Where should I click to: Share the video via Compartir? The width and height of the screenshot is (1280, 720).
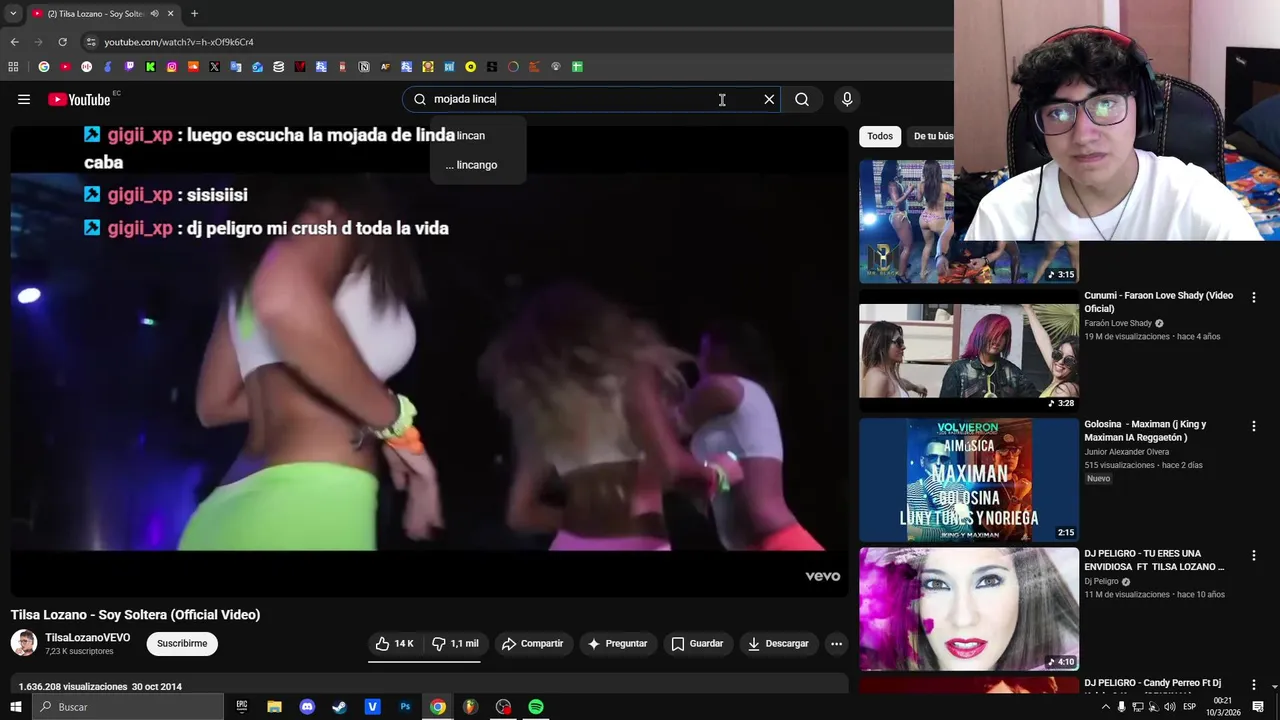click(x=532, y=643)
